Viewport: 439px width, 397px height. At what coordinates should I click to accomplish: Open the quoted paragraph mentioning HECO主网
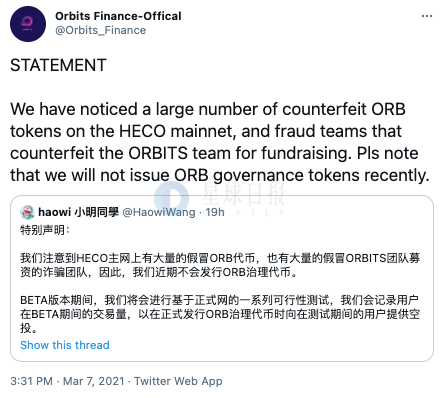220,265
